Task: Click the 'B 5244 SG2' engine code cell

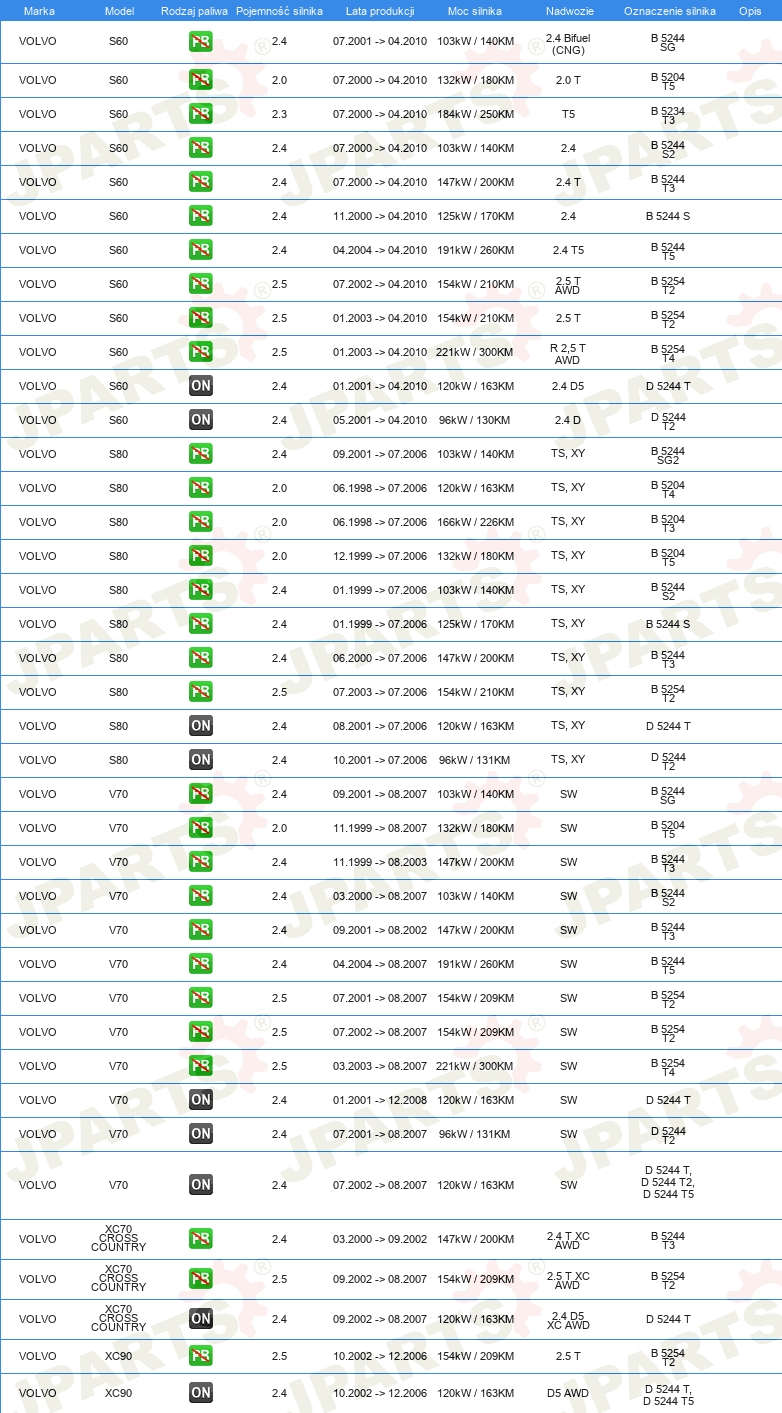Action: click(x=668, y=454)
